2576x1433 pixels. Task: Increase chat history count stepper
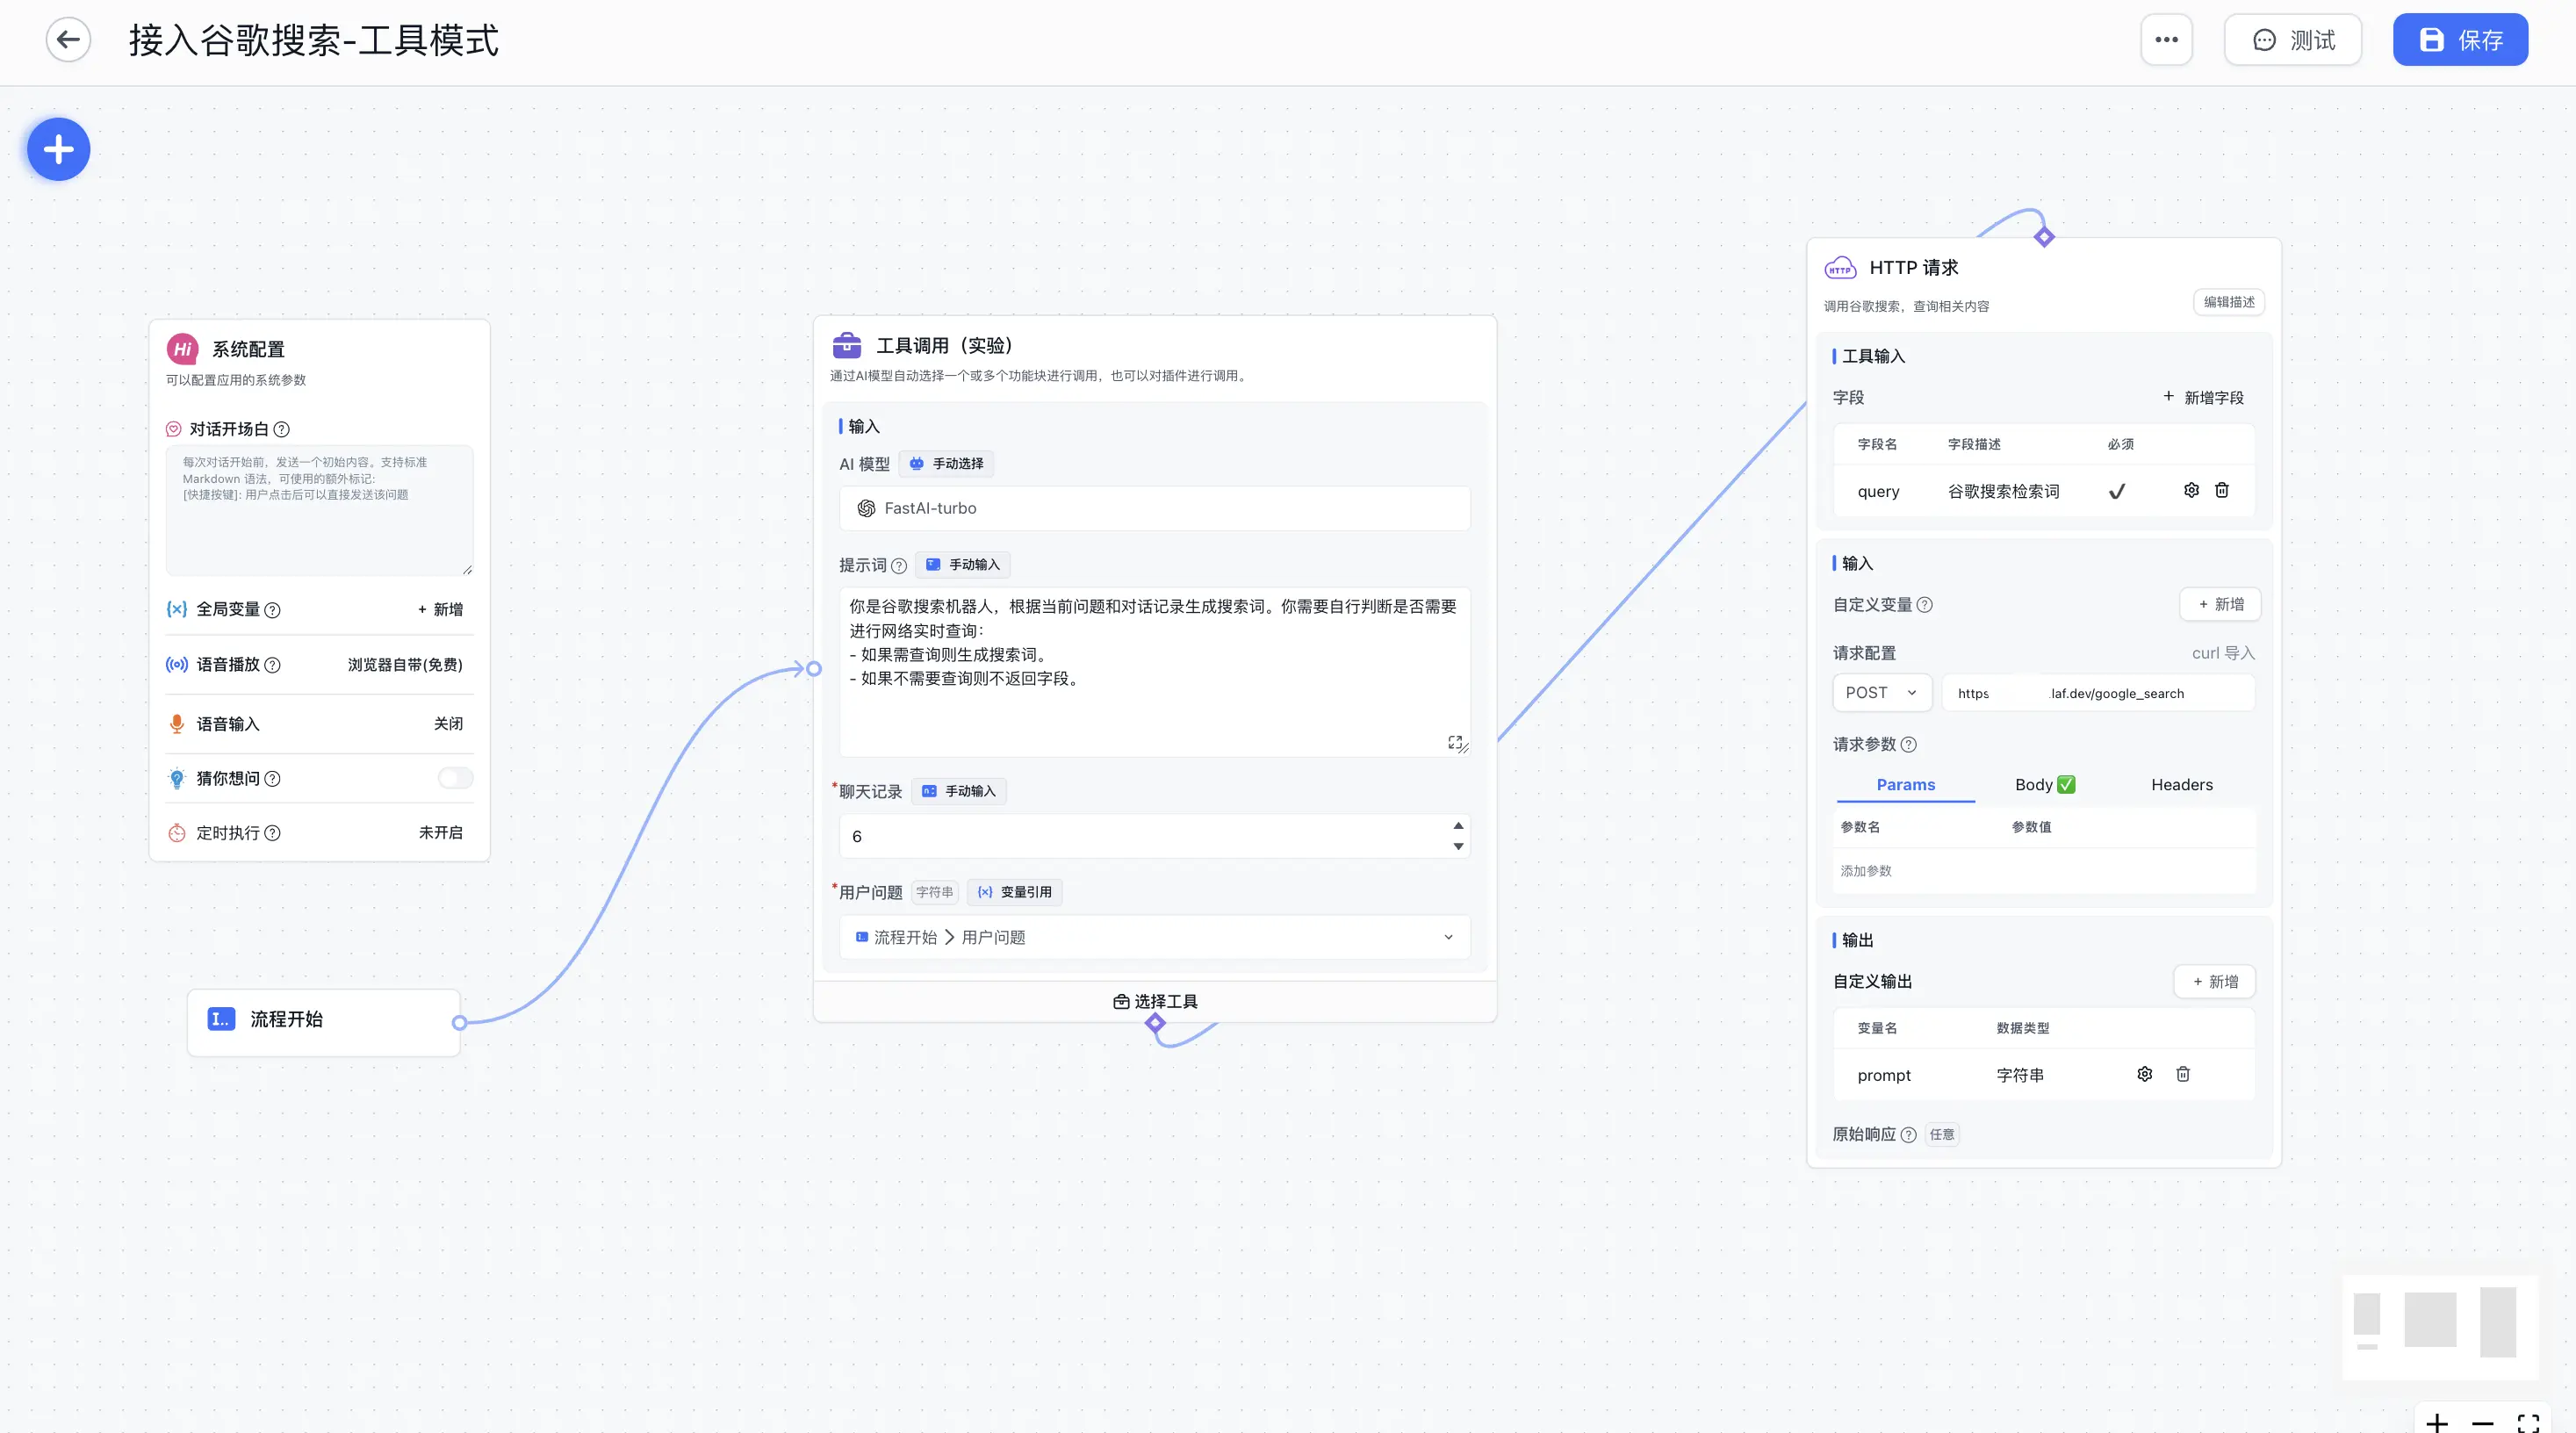click(x=1458, y=826)
